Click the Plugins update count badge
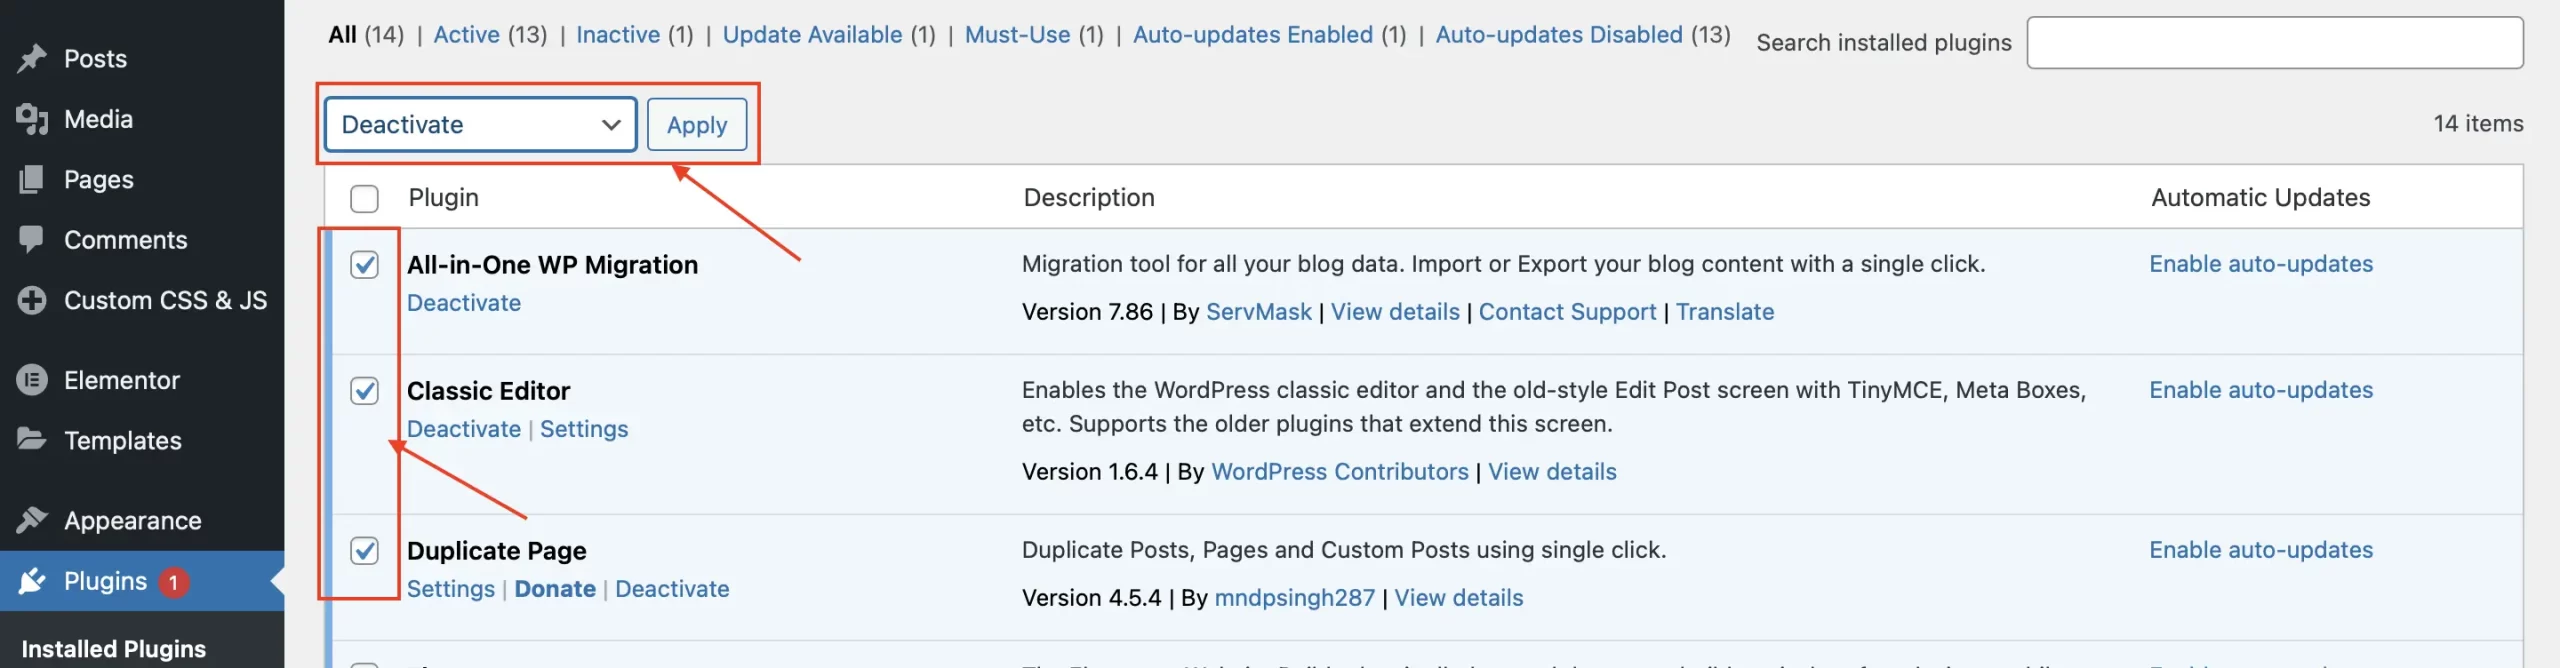The image size is (2560, 668). (174, 582)
